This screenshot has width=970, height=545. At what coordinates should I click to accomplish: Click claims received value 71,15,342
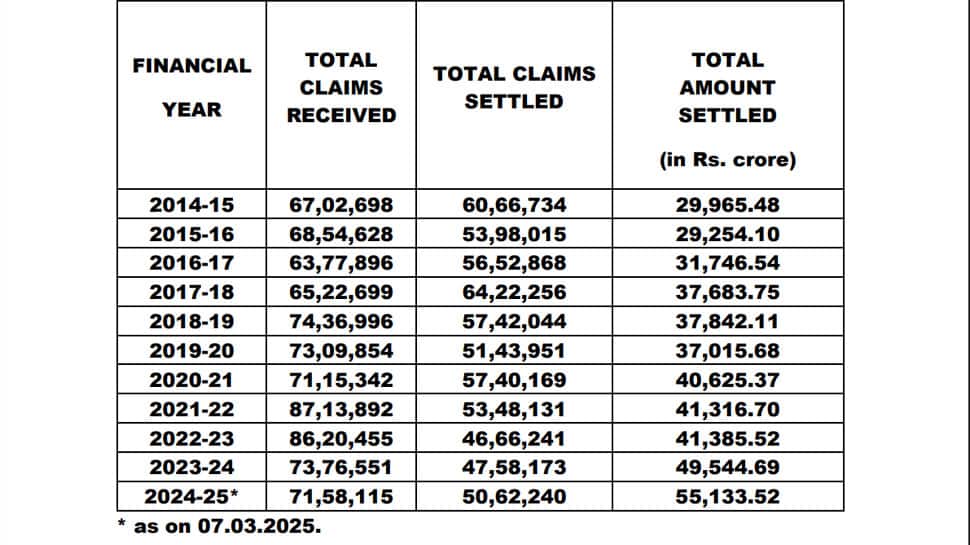click(341, 380)
